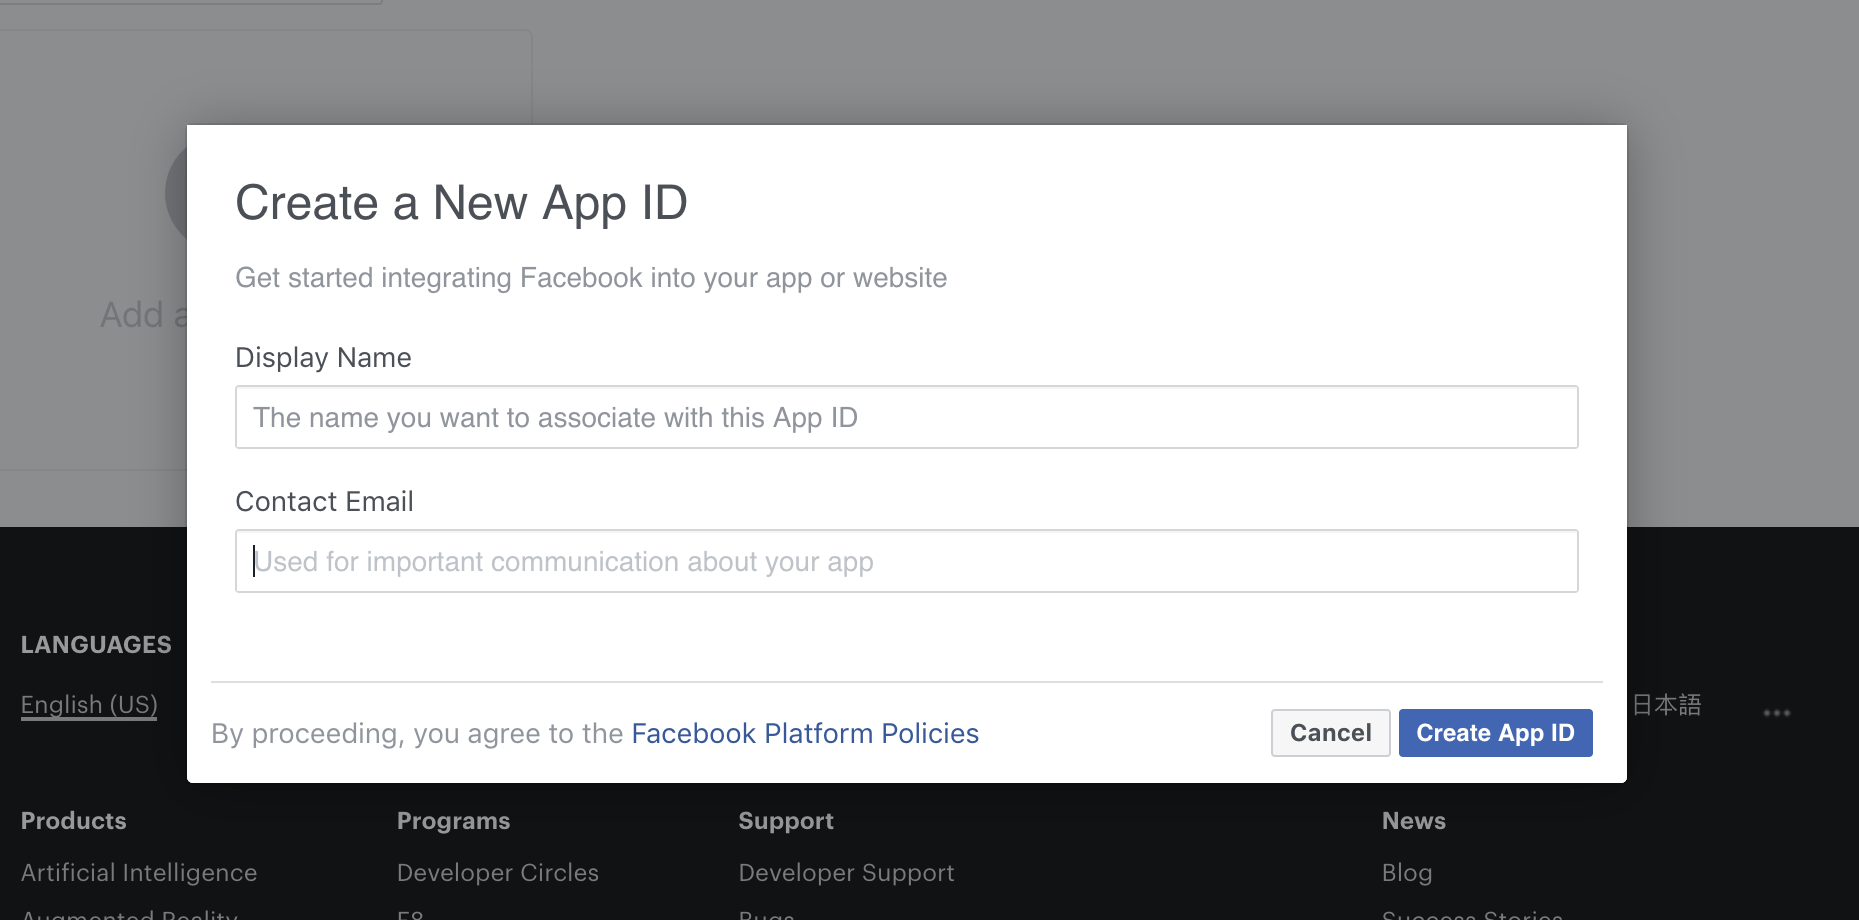Click the Support footer heading
1859x920 pixels.
786,821
